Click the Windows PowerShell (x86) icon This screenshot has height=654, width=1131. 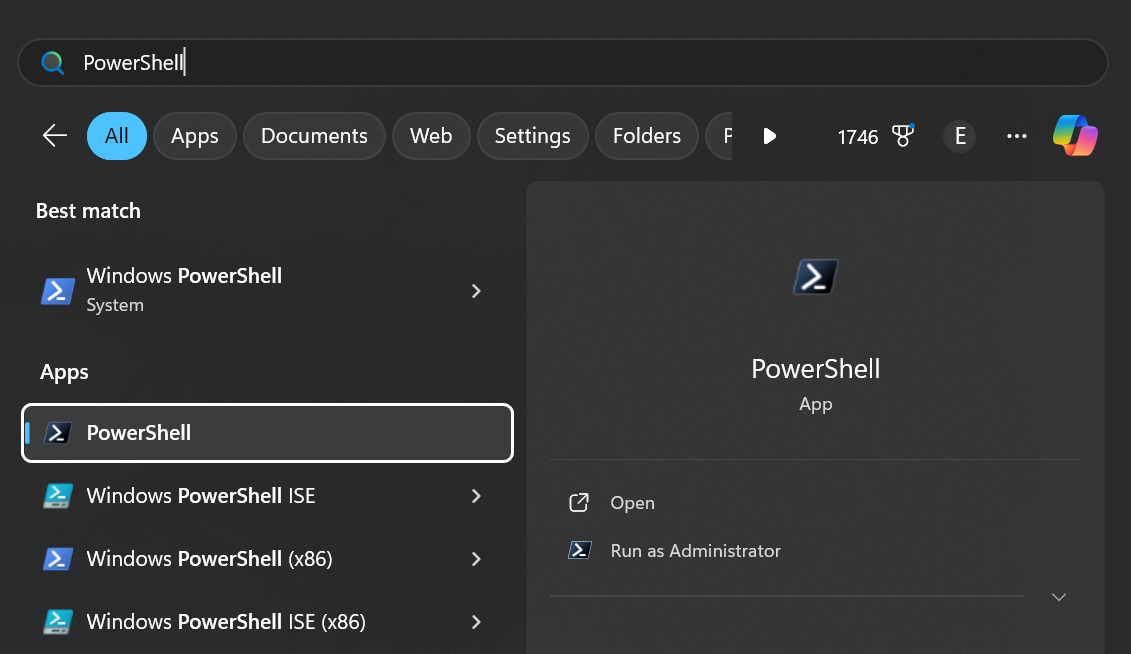(x=58, y=559)
